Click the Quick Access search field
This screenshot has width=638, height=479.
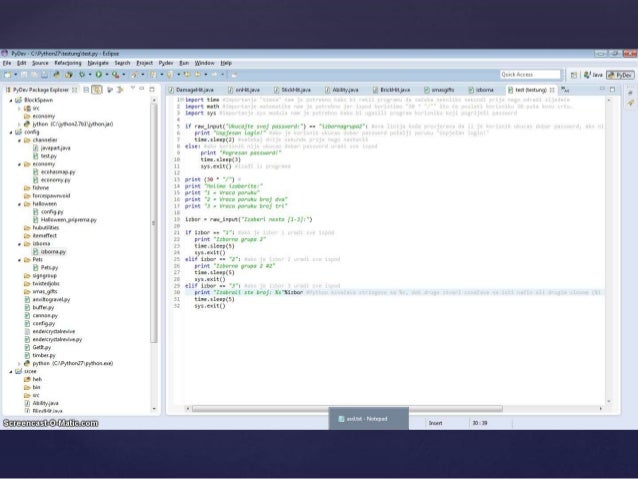click(530, 74)
